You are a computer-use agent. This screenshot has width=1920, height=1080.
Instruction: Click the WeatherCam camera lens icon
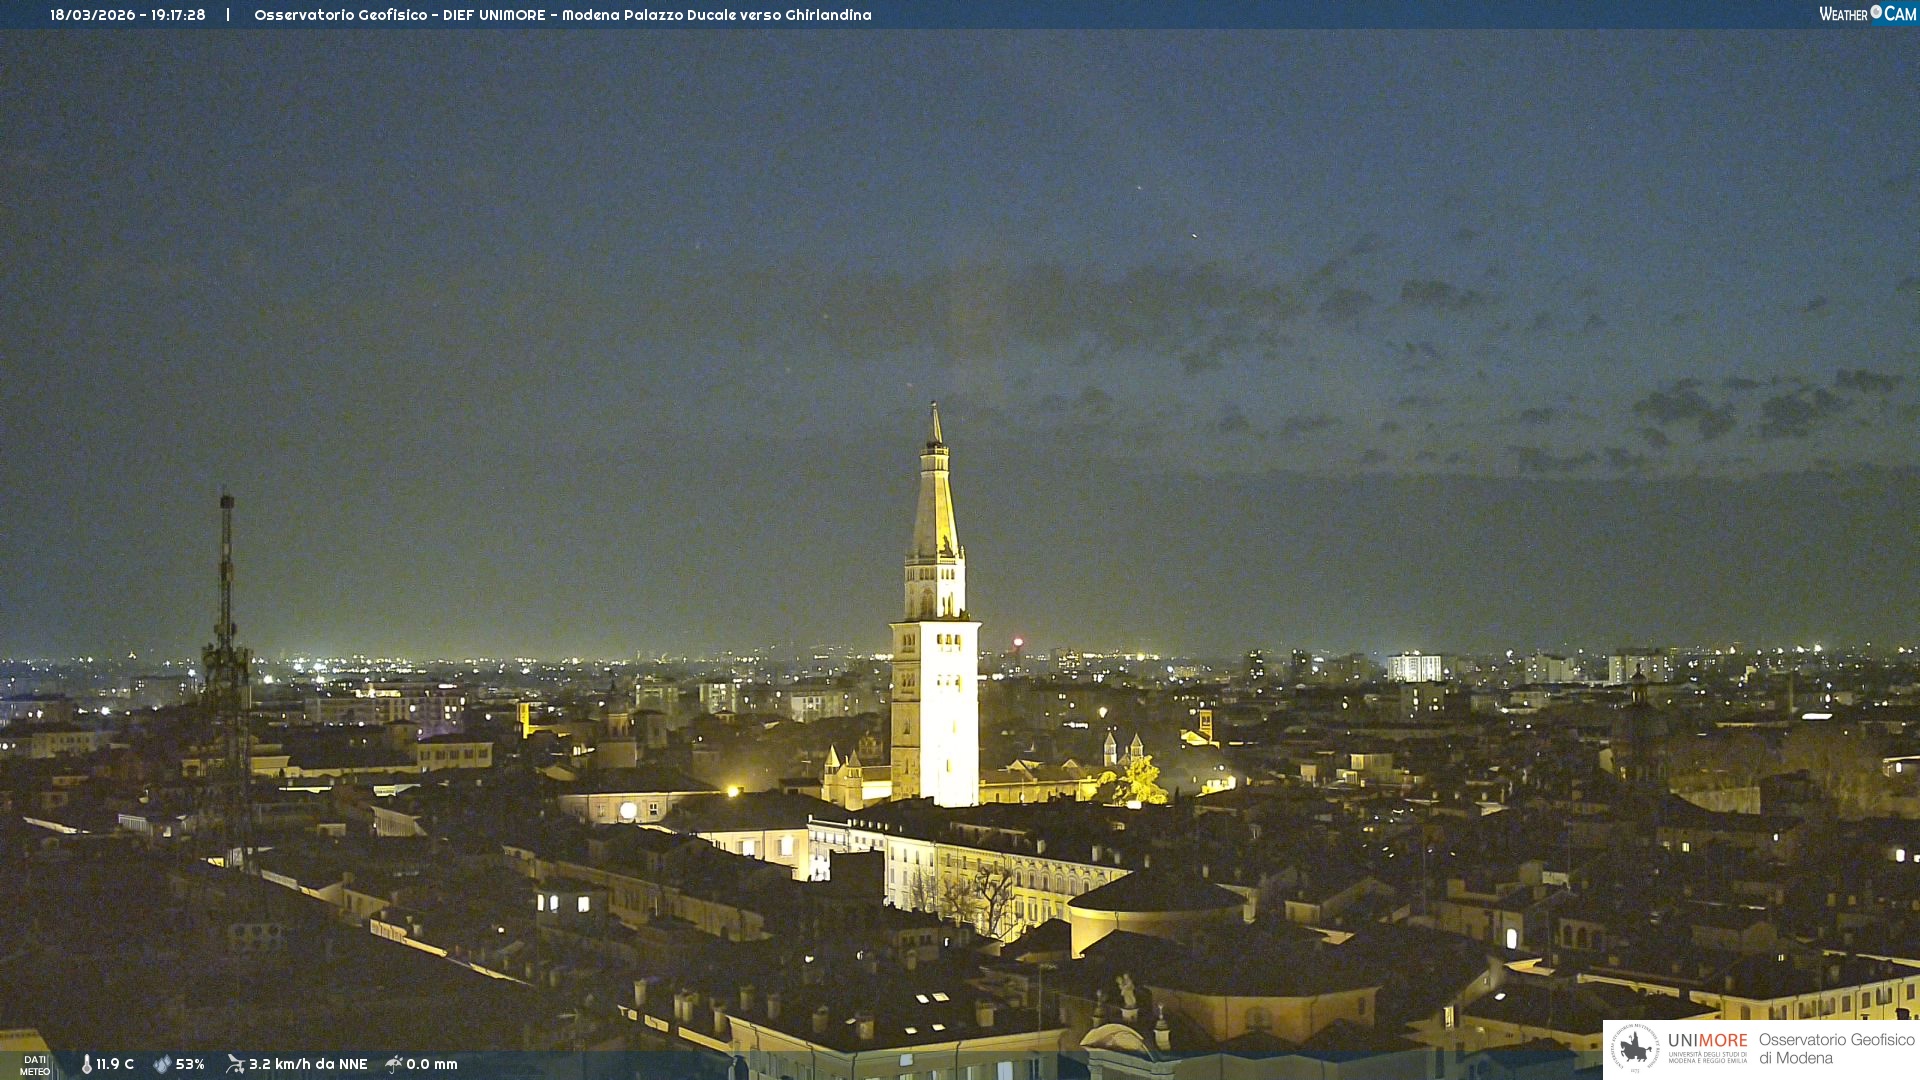[1876, 12]
